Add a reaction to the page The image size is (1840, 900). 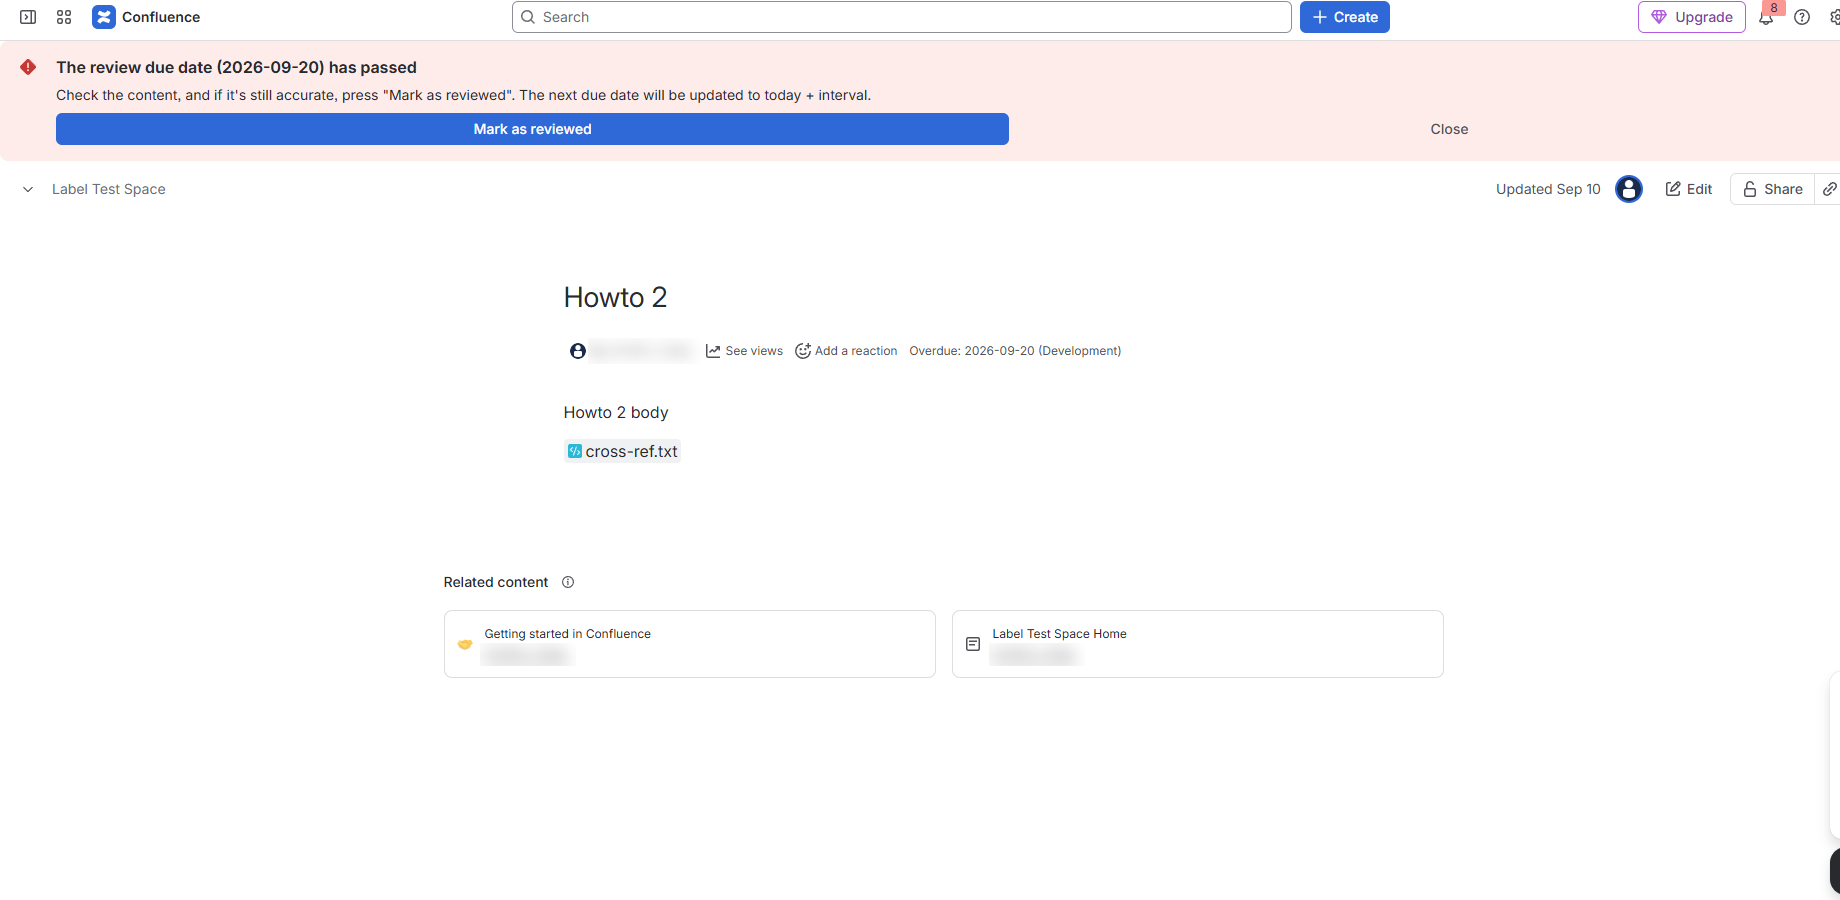[846, 351]
